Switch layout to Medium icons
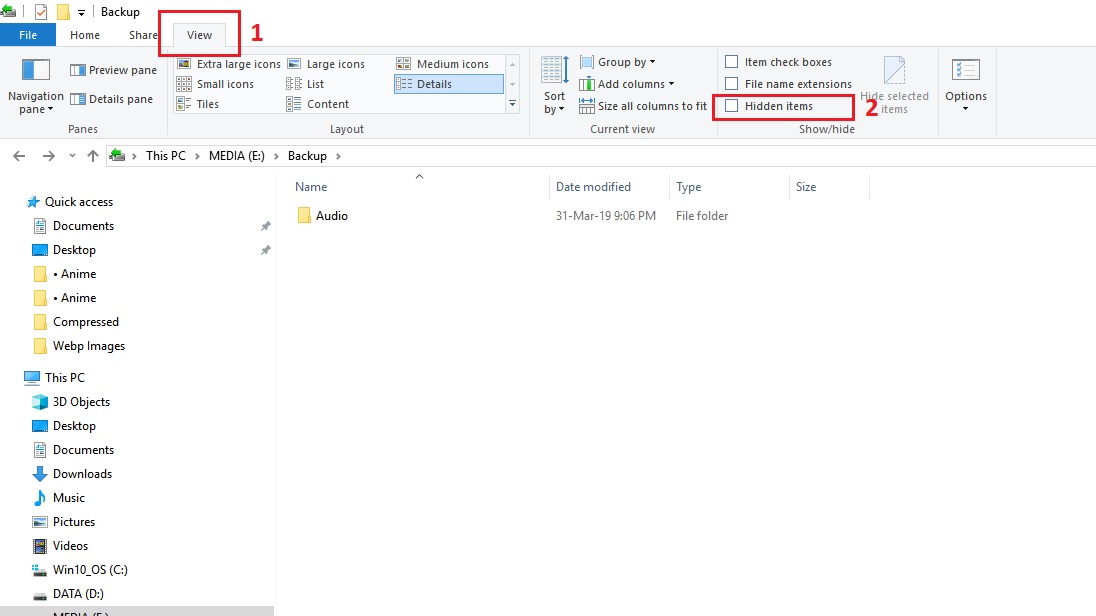This screenshot has height=616, width=1096. [x=443, y=64]
